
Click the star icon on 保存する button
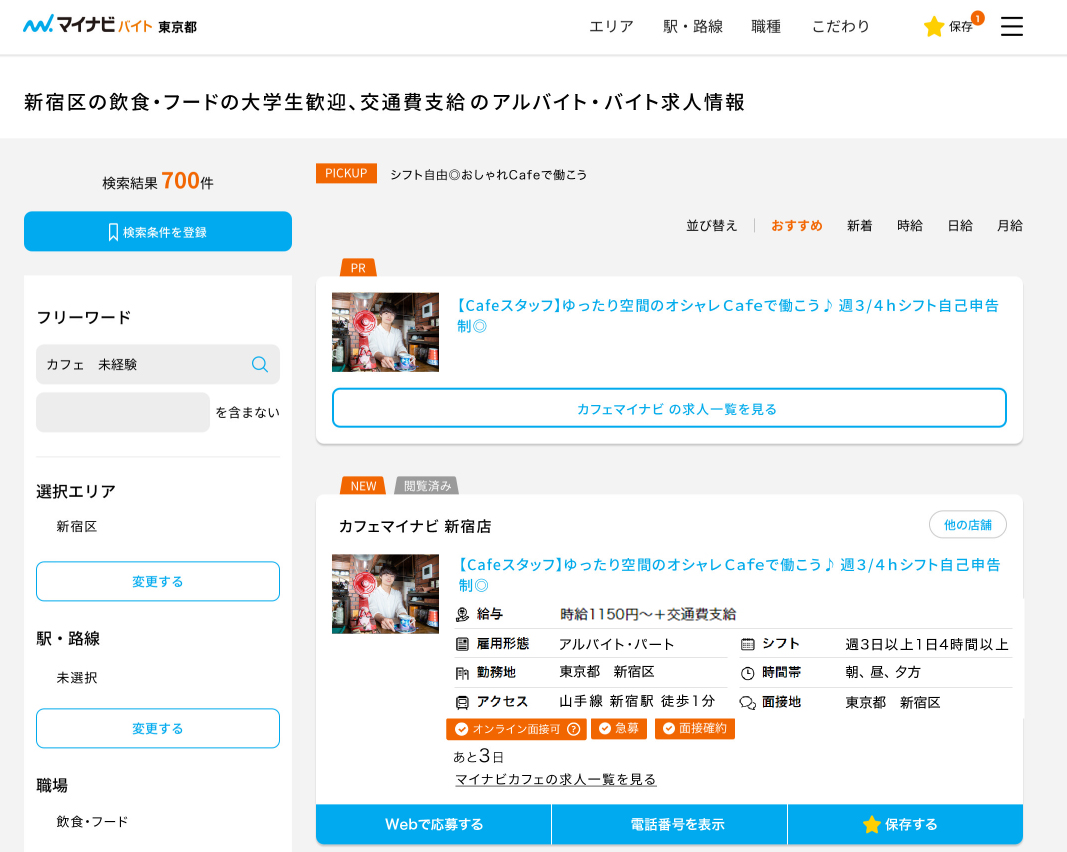871,824
